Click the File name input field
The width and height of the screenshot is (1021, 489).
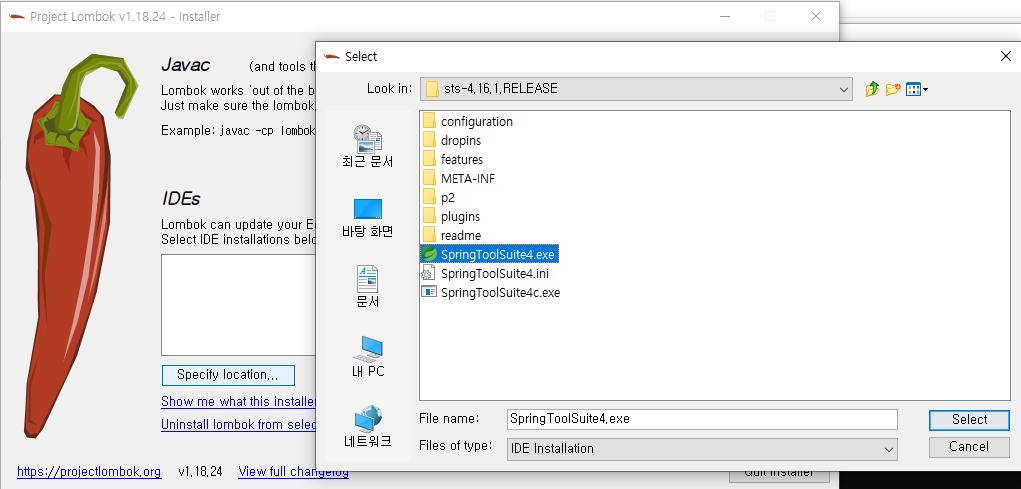702,419
